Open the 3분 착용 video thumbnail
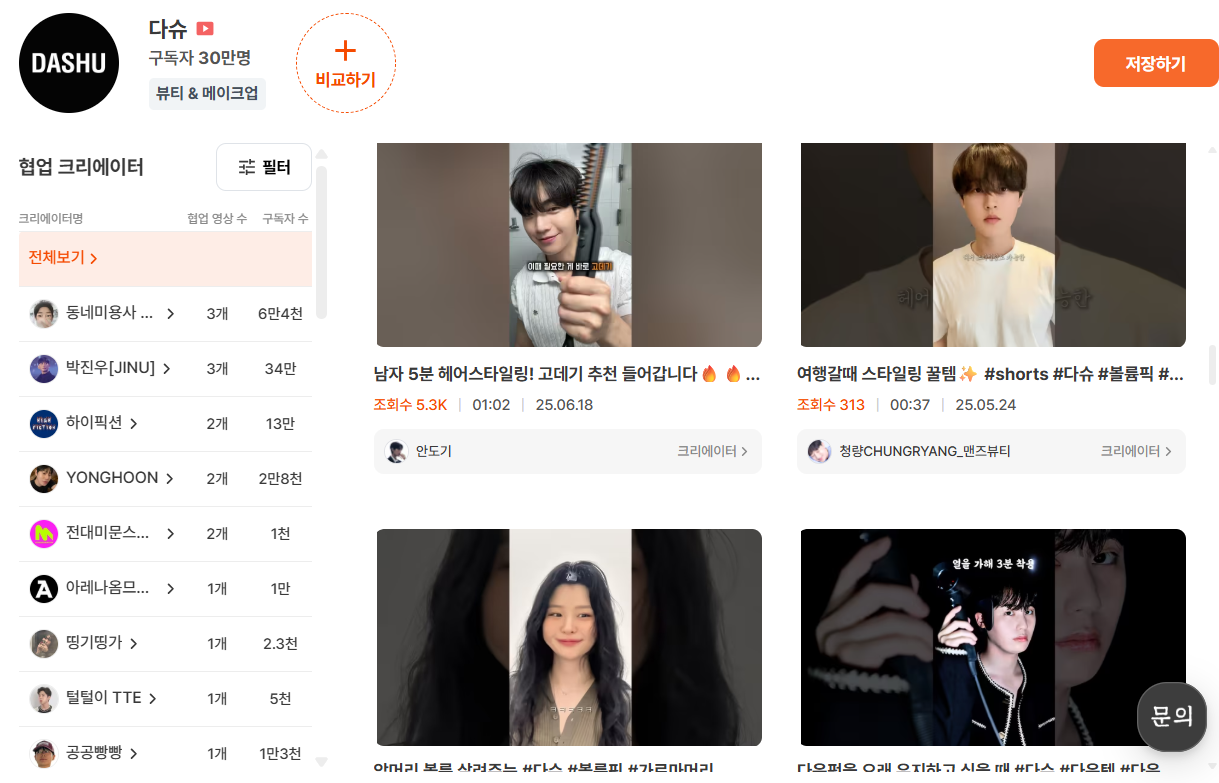This screenshot has width=1219, height=783. [993, 637]
